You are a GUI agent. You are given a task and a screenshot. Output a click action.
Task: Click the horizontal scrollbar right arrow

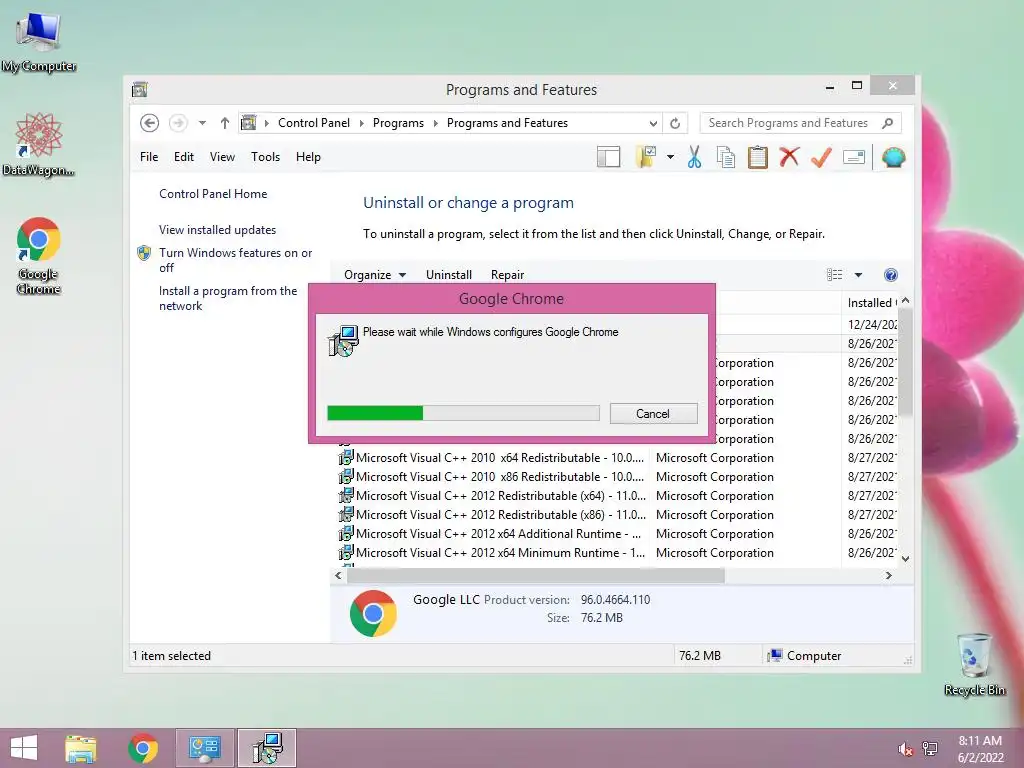click(x=888, y=575)
